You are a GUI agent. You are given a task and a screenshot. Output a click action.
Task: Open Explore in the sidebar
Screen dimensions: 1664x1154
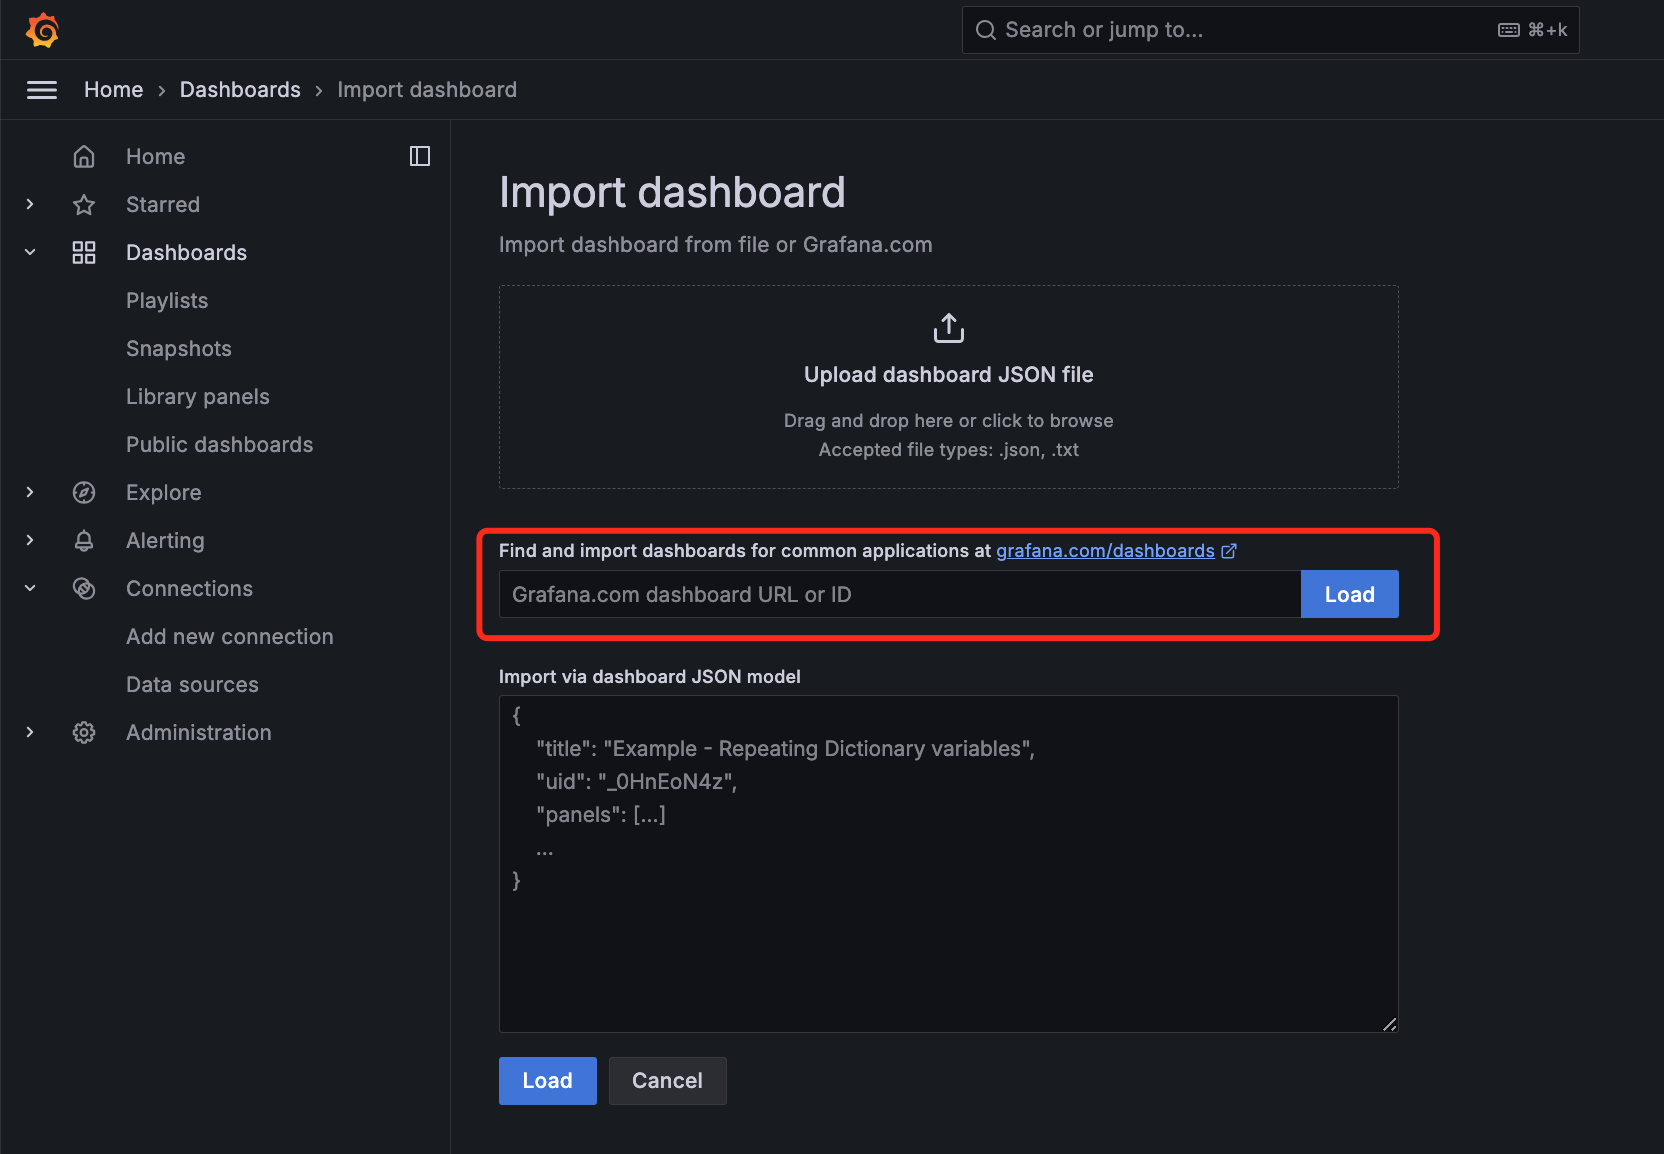164,493
